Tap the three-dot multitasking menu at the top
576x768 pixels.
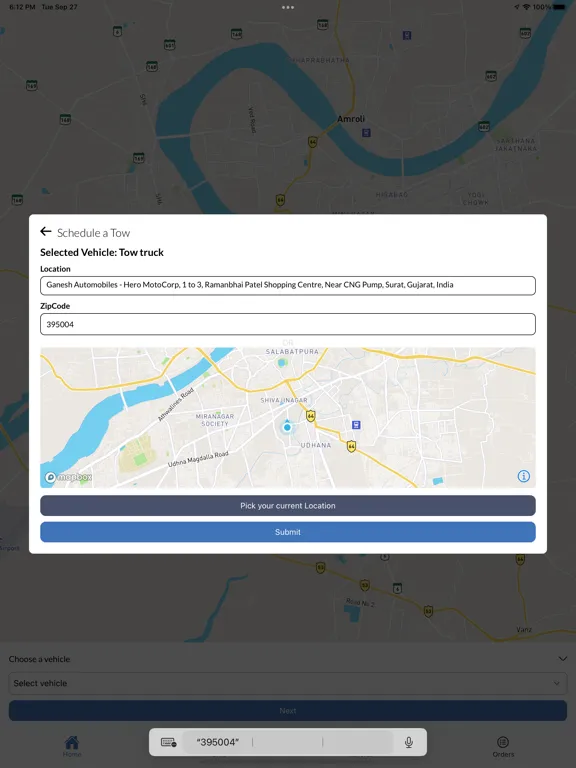pyautogui.click(x=288, y=7)
